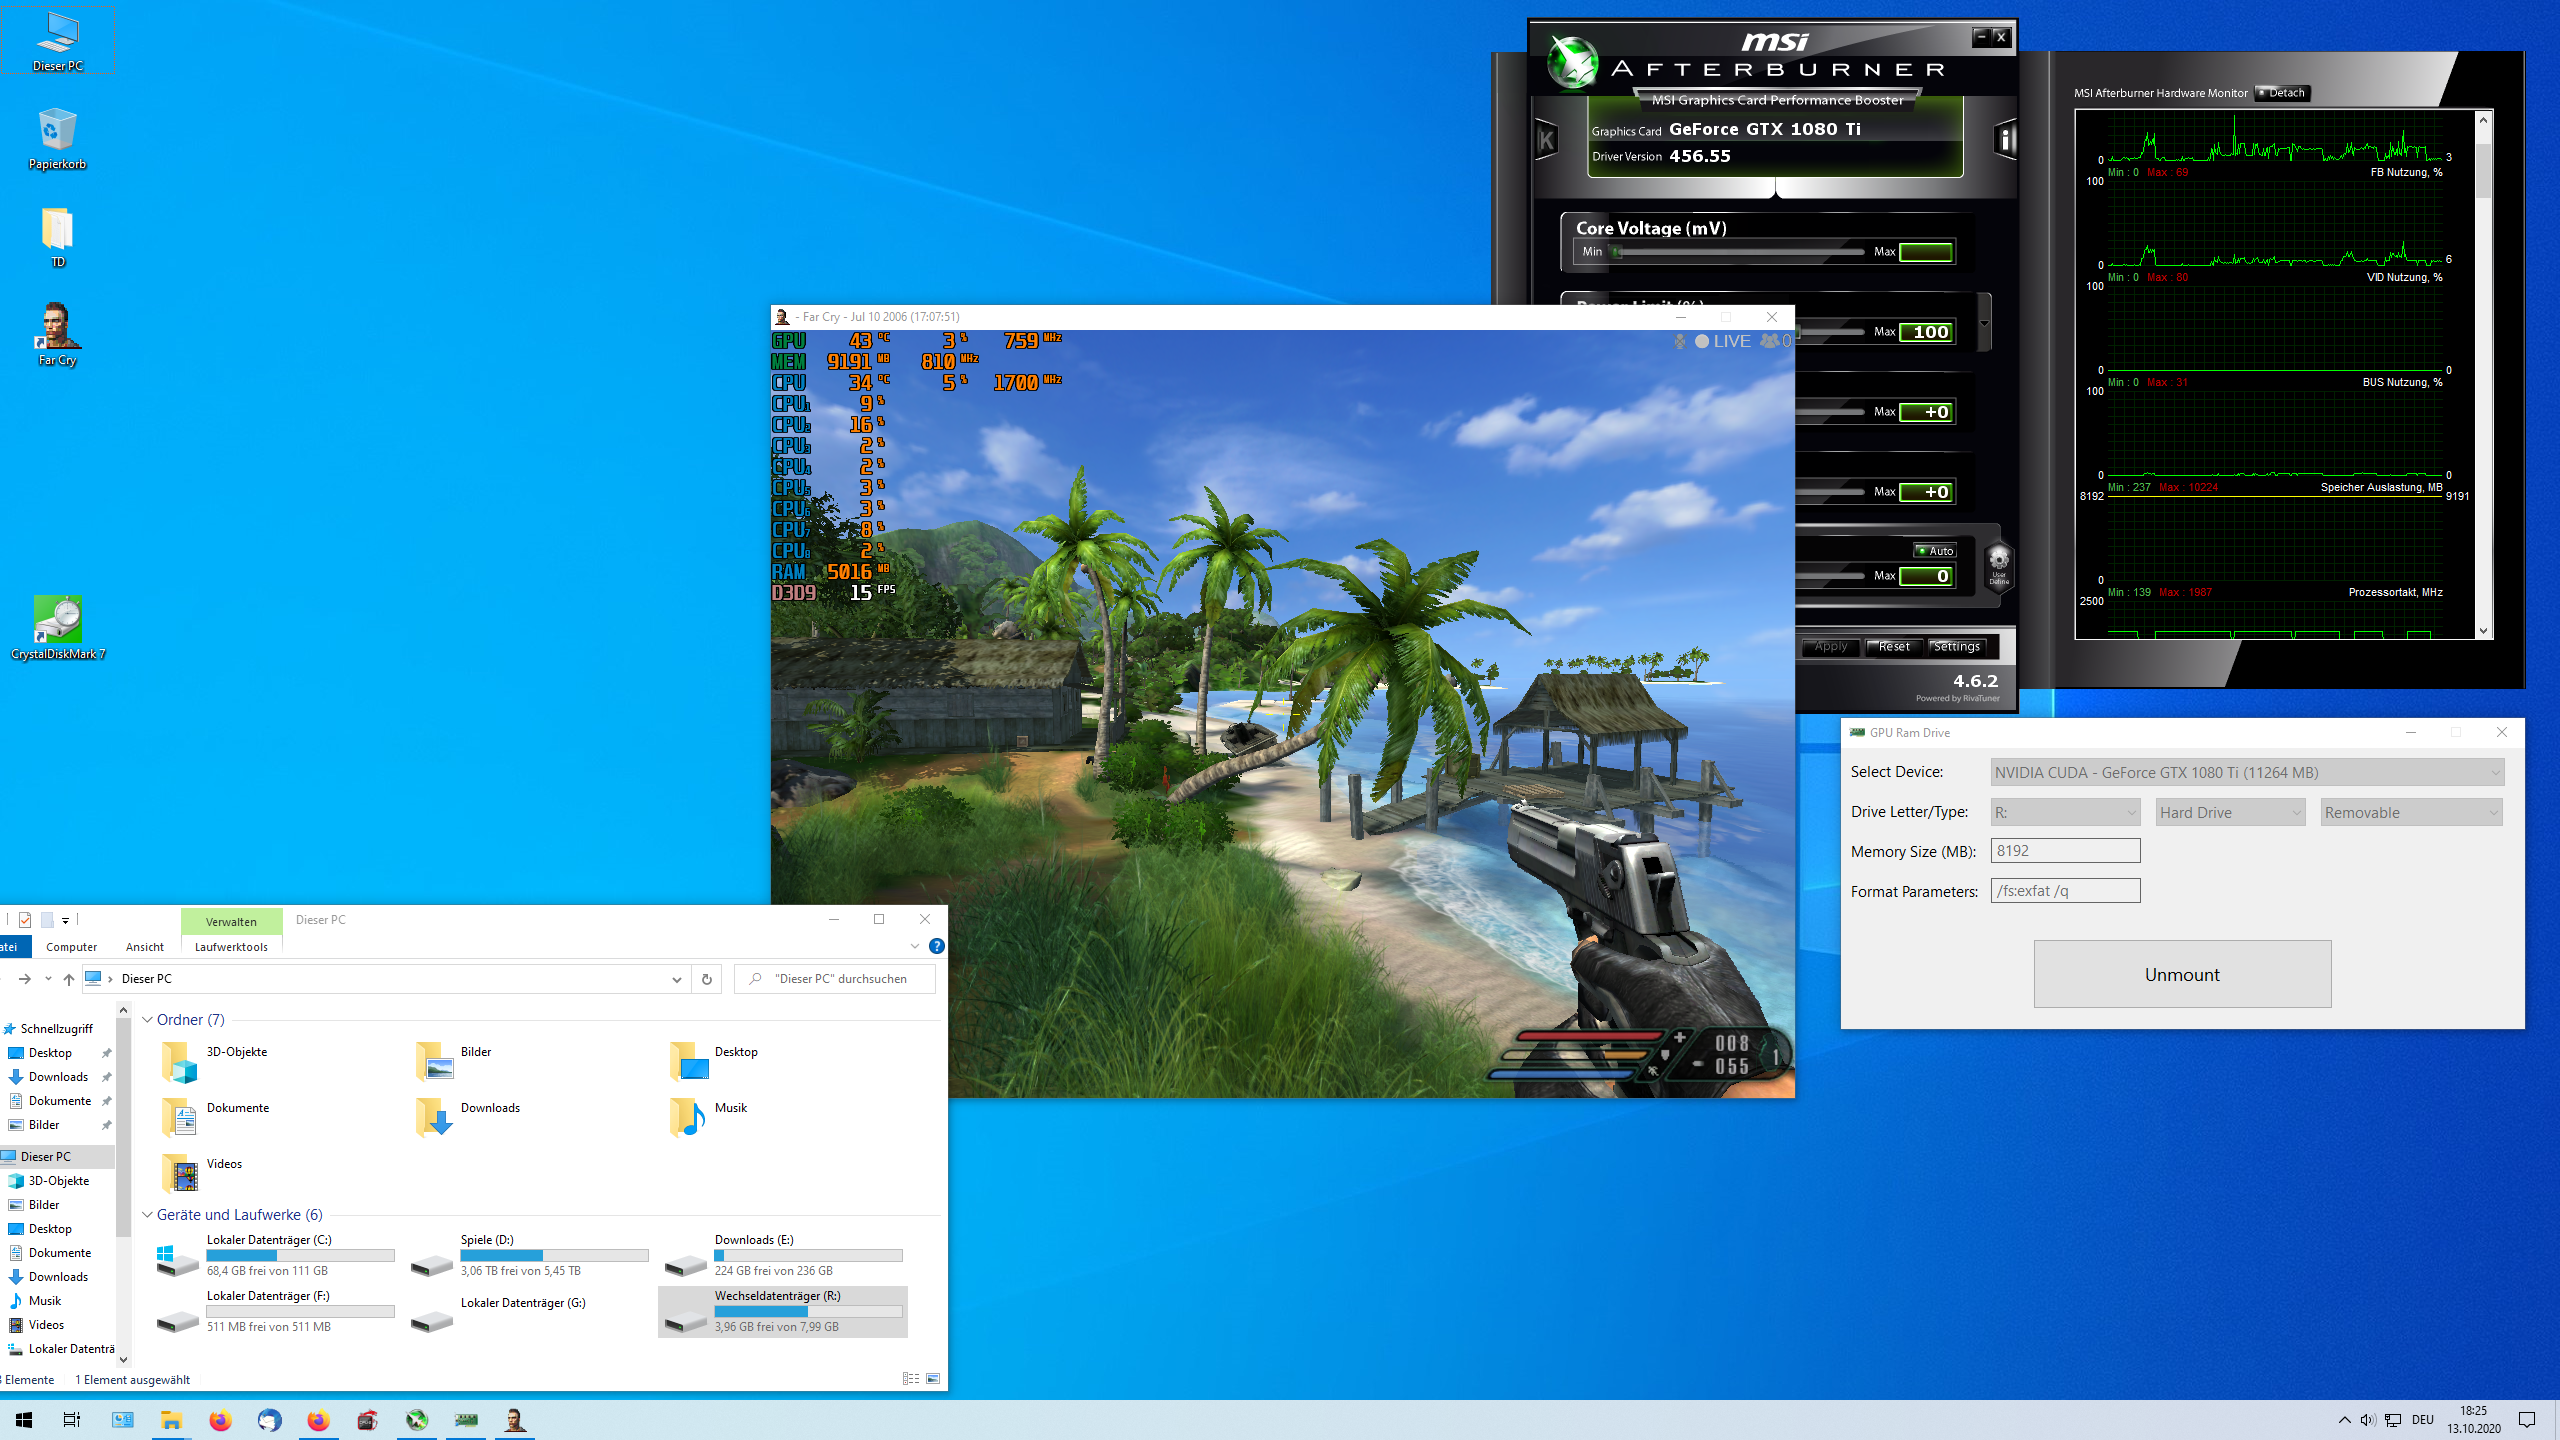Collapse the Ordner (7) group
This screenshot has width=2560, height=1440.
(x=148, y=1020)
